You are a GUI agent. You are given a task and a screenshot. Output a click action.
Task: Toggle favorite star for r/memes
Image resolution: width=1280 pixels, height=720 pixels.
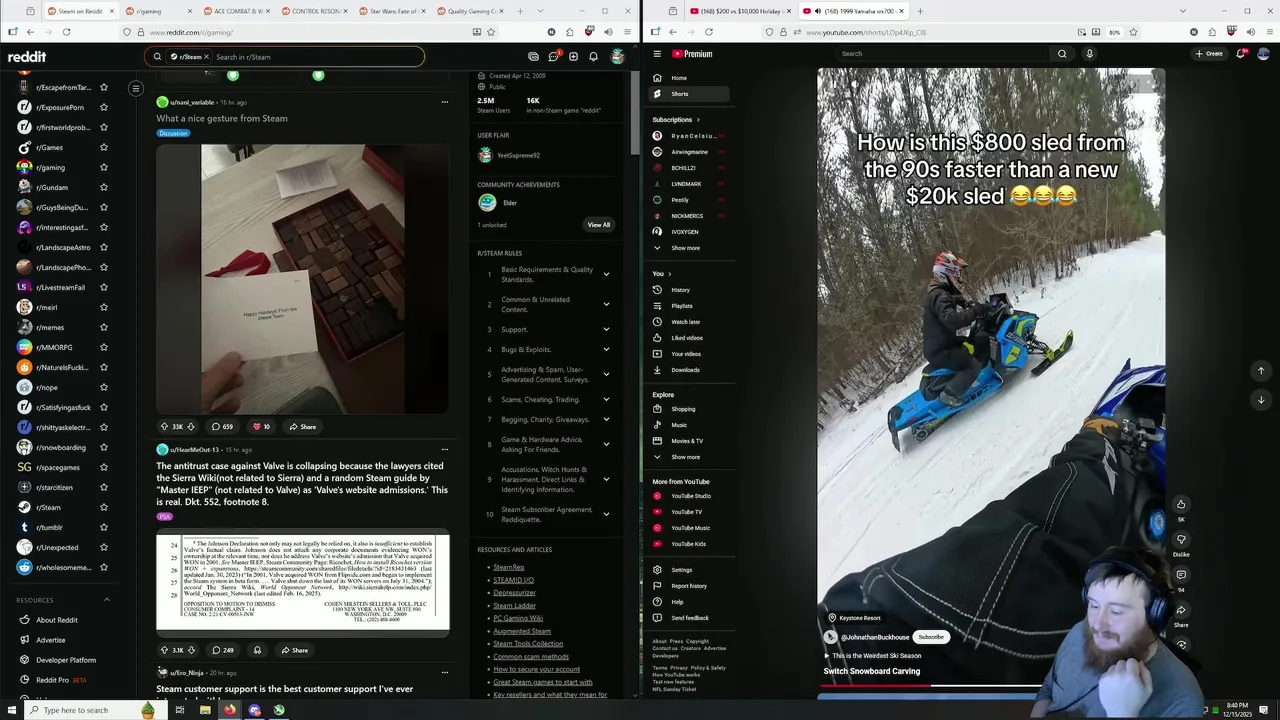pyautogui.click(x=104, y=328)
